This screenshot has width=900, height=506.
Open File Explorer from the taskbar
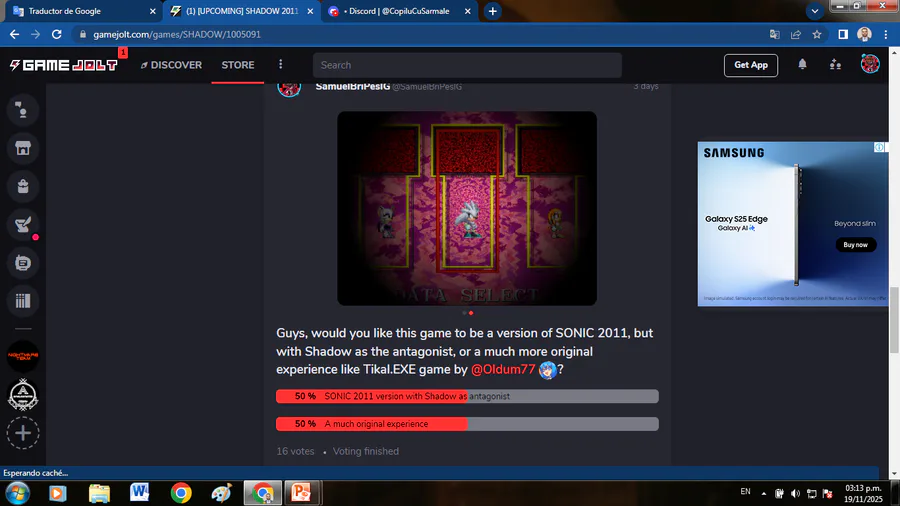pyautogui.click(x=99, y=493)
